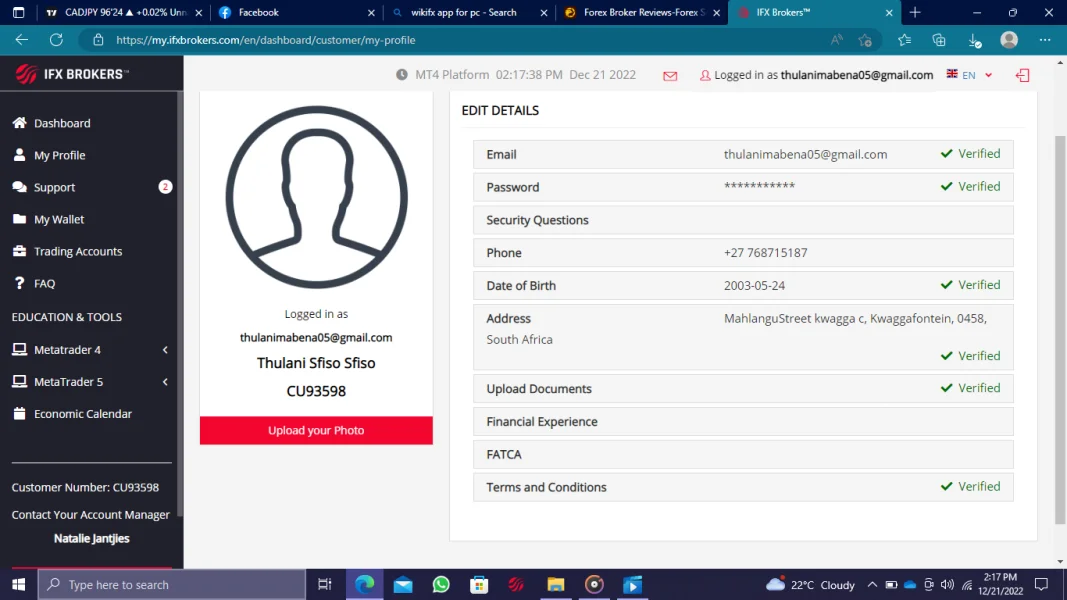This screenshot has width=1067, height=600.
Task: Click the Windows Start button
Action: (x=18, y=584)
